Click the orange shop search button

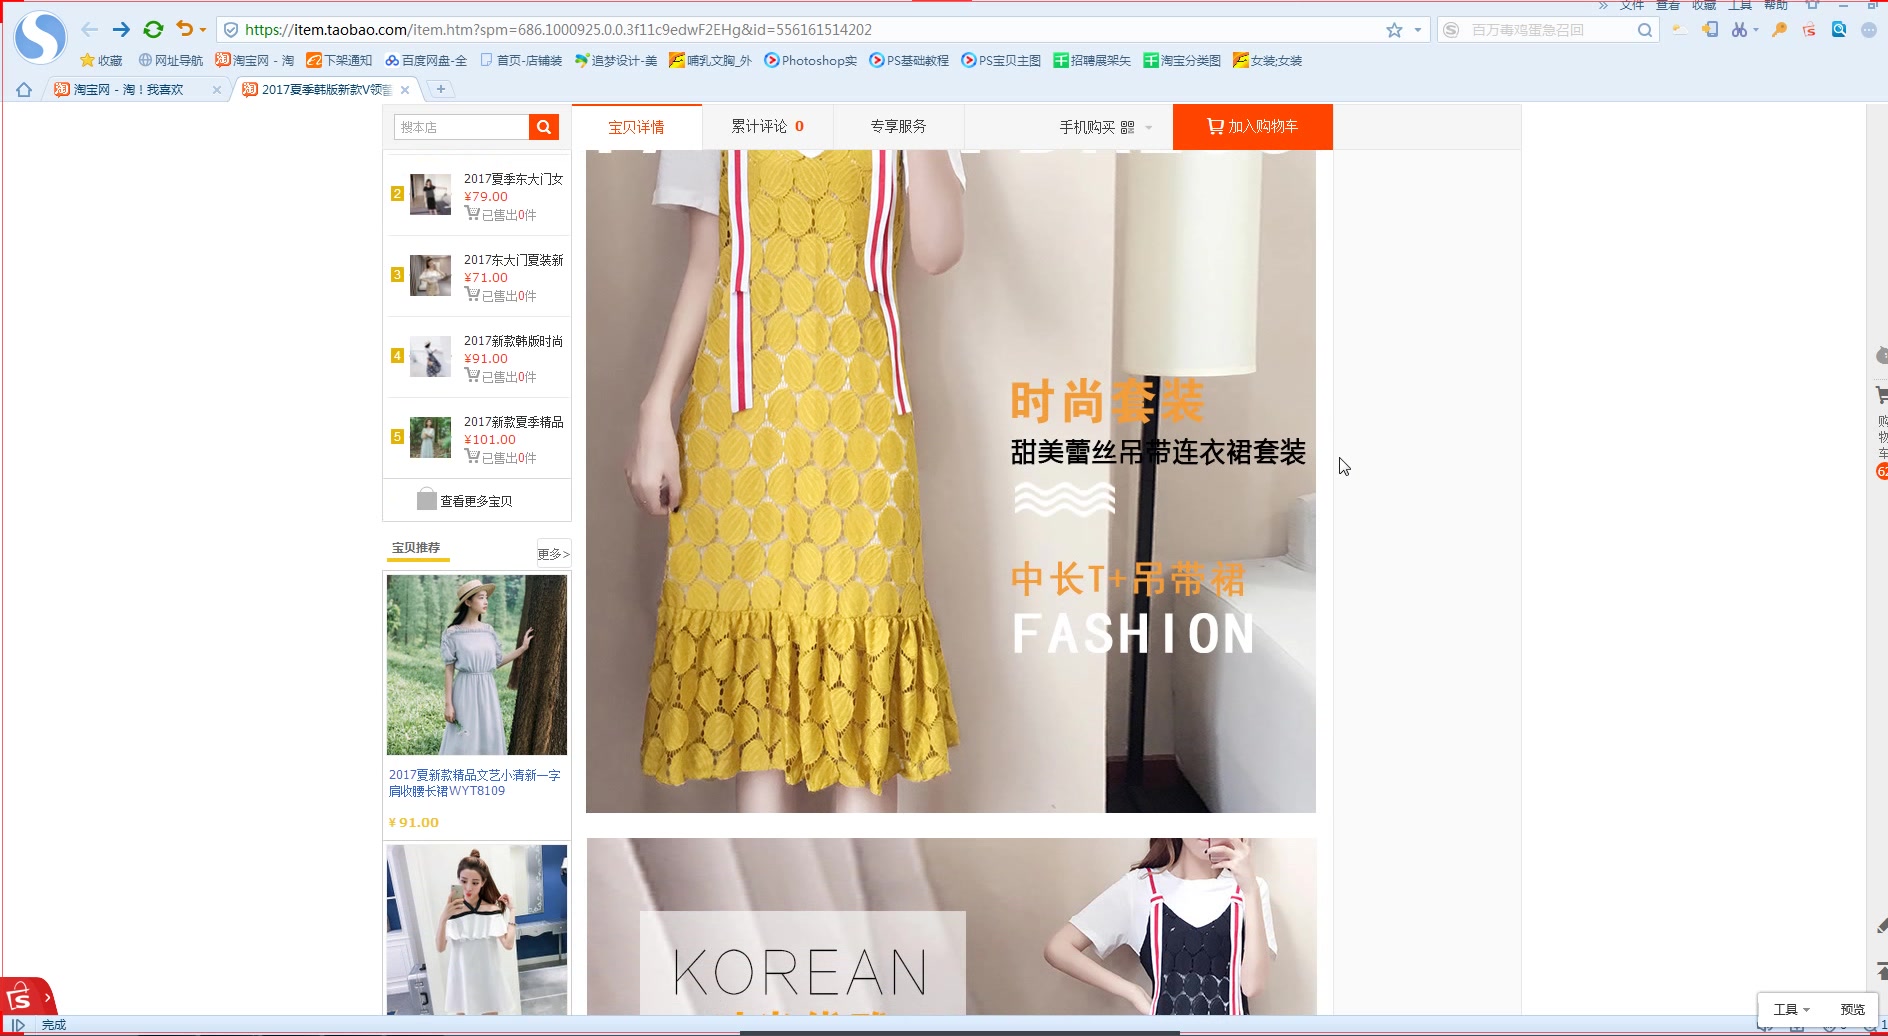(x=544, y=127)
